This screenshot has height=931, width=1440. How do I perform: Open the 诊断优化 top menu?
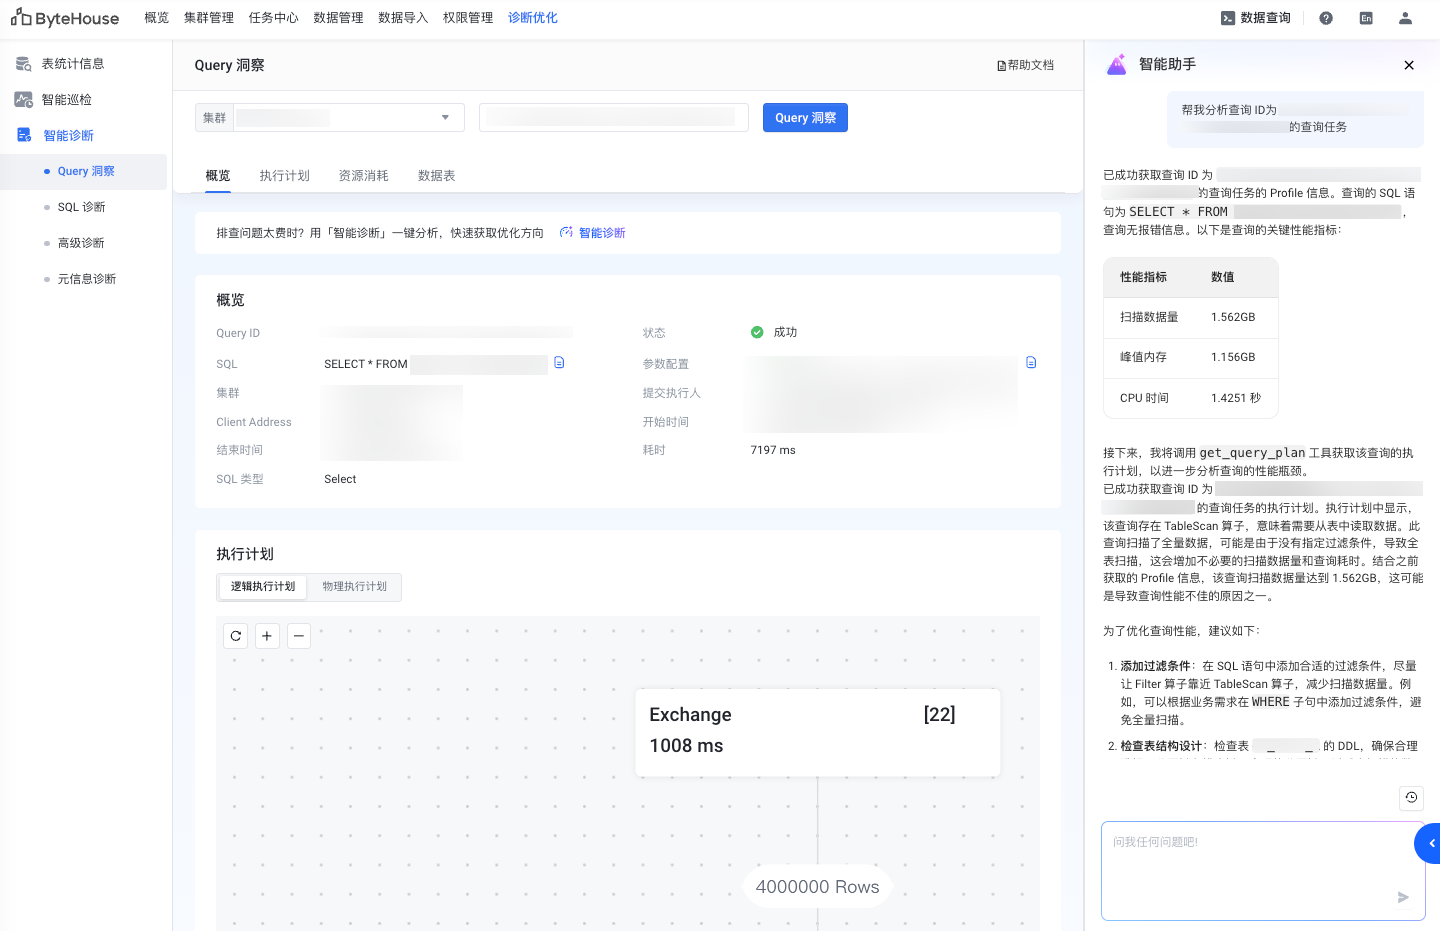coord(533,18)
